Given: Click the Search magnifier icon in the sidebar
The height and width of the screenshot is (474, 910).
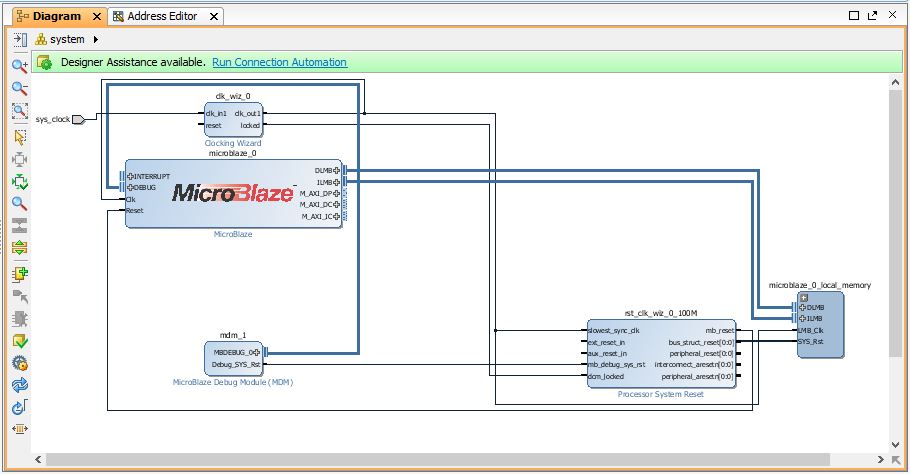Looking at the screenshot, I should pos(20,204).
